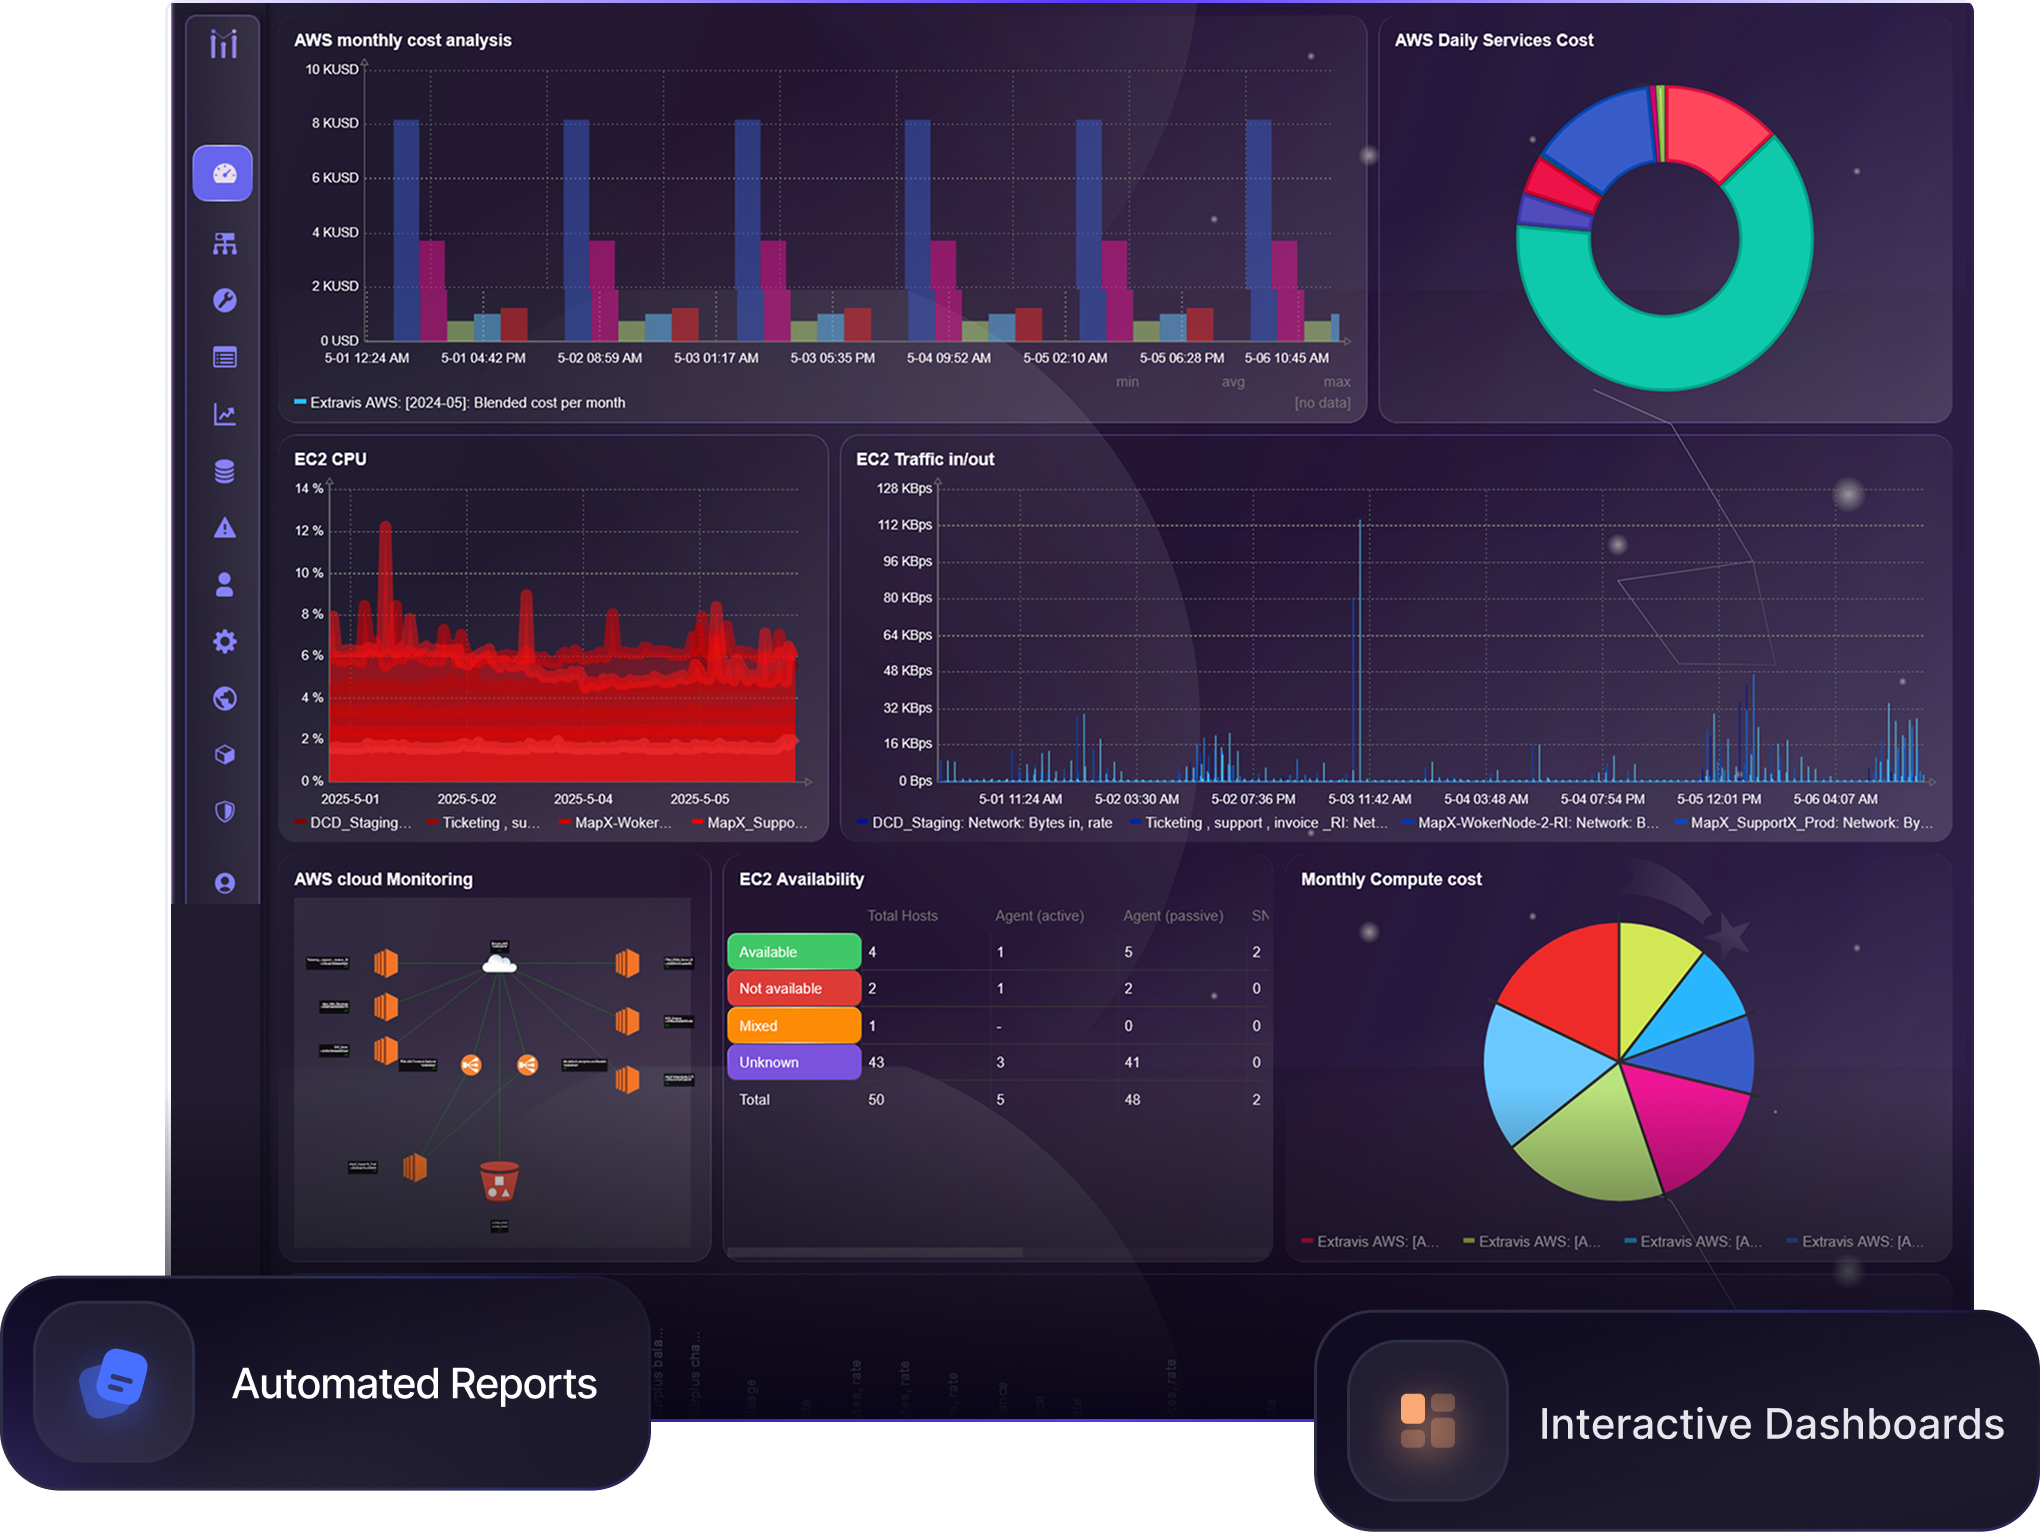Image resolution: width=2040 pixels, height=1532 pixels.
Task: Open the hierarchy/sitemap sidebar icon
Action: pos(225,243)
